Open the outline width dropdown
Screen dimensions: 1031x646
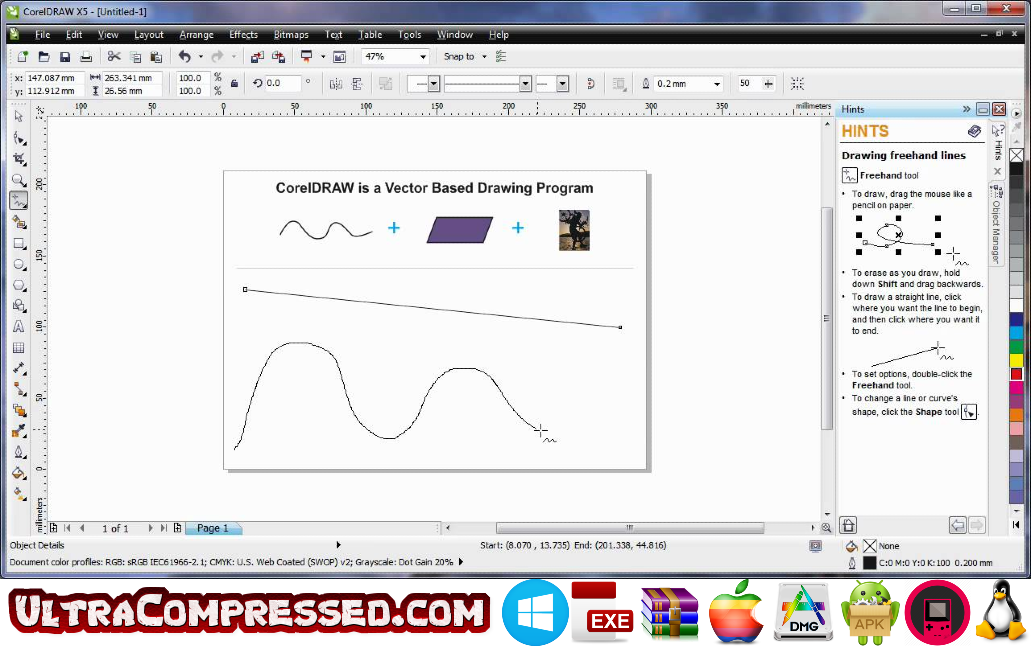click(717, 84)
